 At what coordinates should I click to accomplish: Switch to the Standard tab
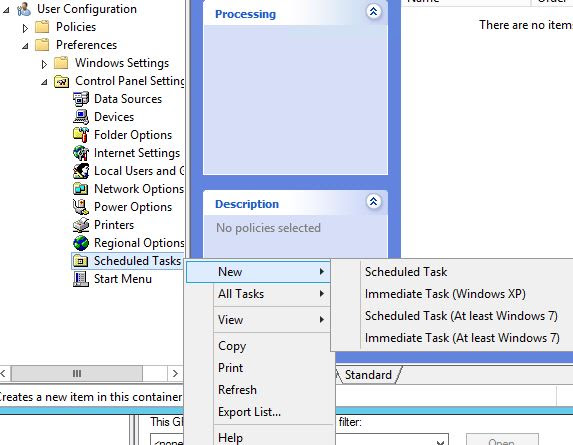click(x=368, y=375)
